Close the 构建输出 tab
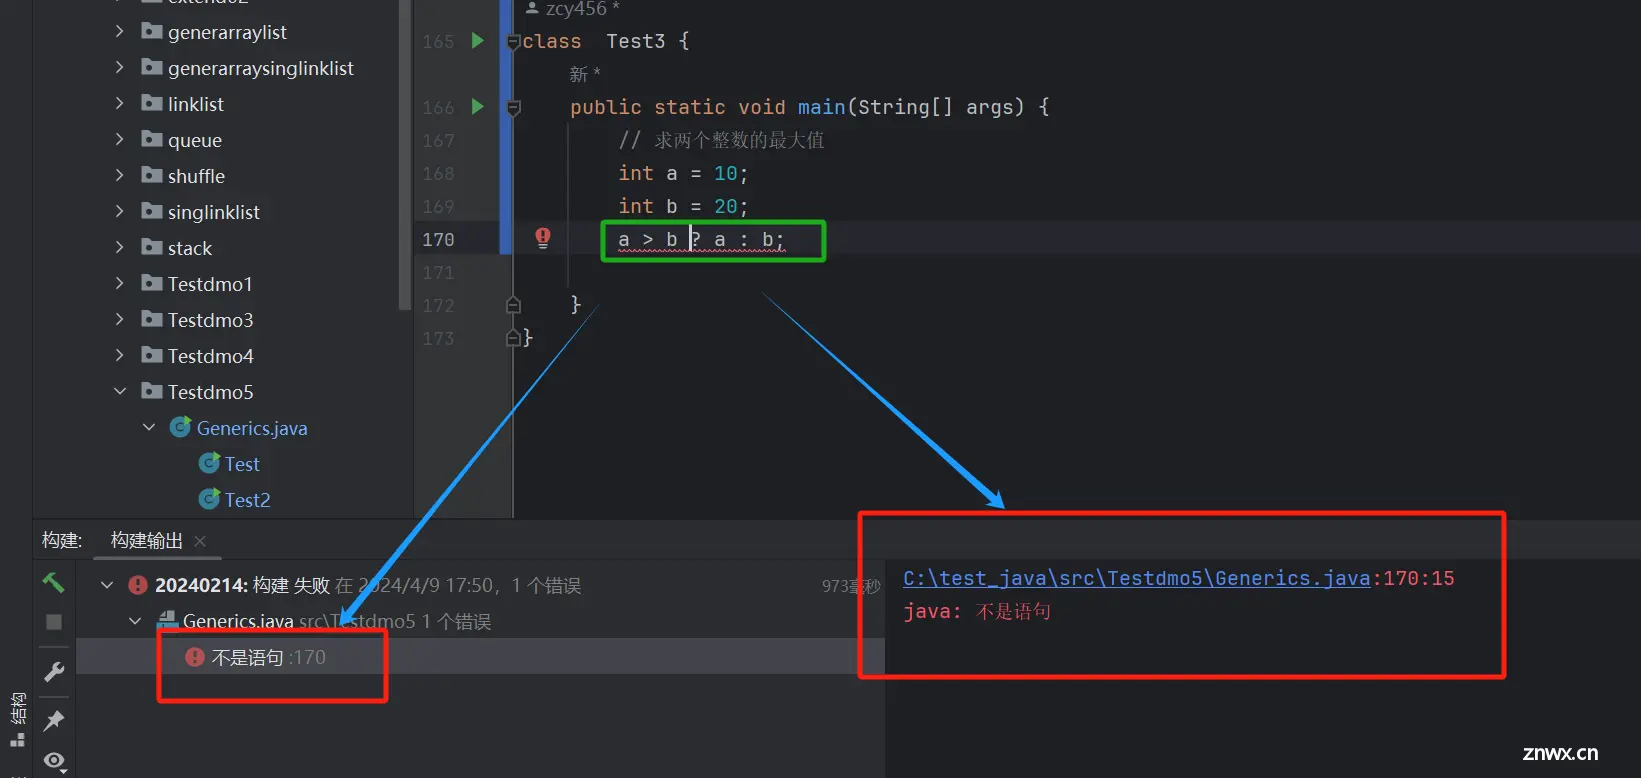 [200, 541]
